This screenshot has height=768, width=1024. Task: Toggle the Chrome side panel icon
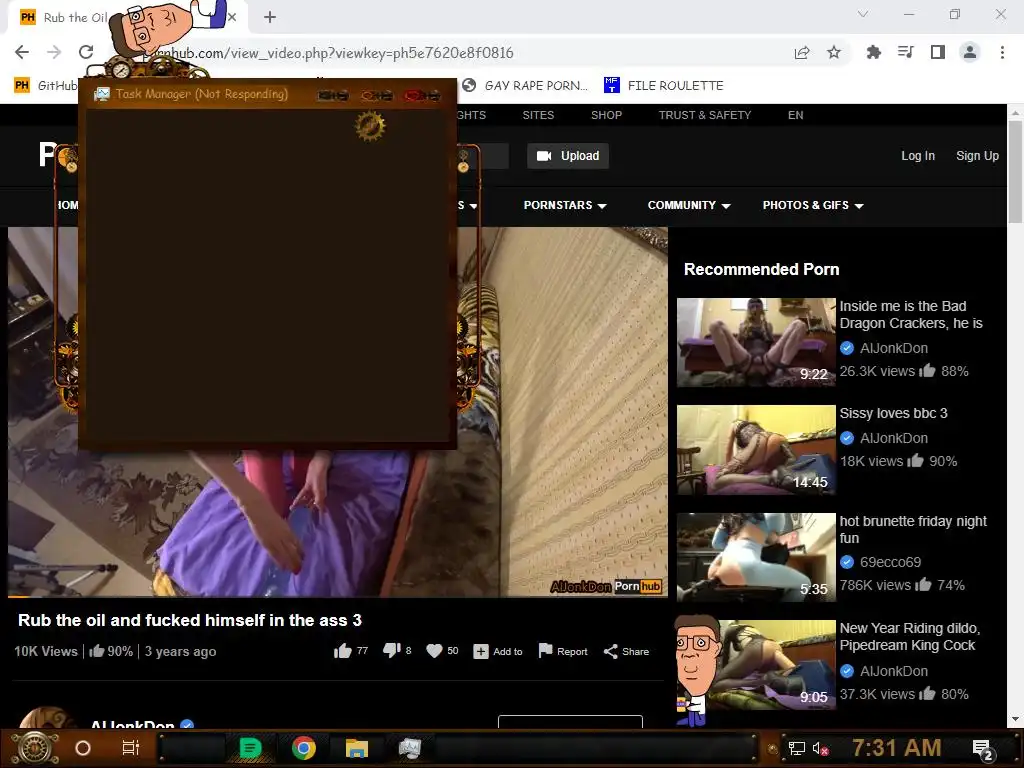point(938,52)
